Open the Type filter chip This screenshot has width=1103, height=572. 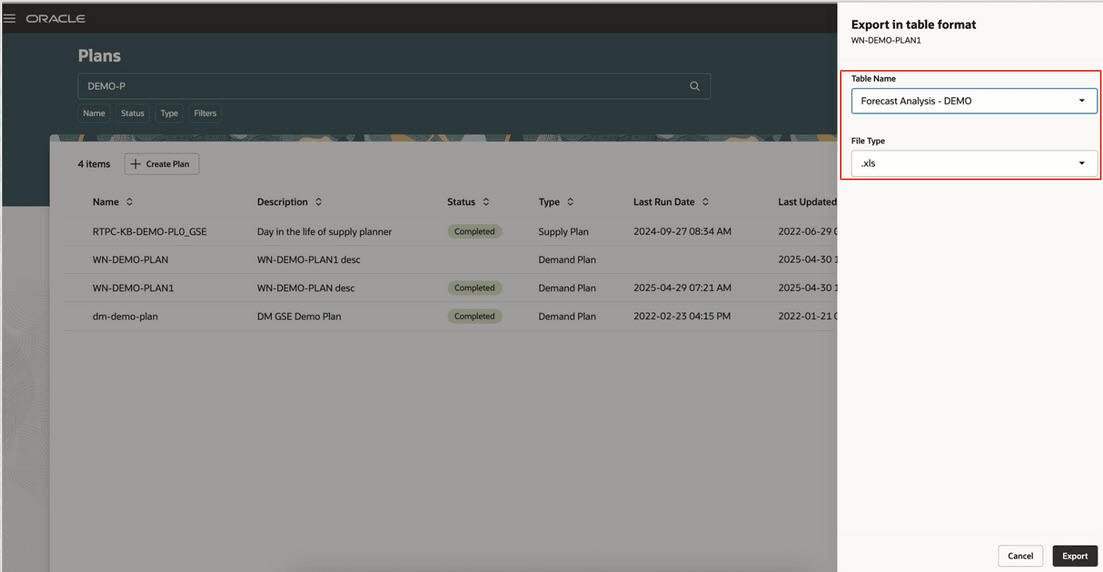click(x=169, y=113)
